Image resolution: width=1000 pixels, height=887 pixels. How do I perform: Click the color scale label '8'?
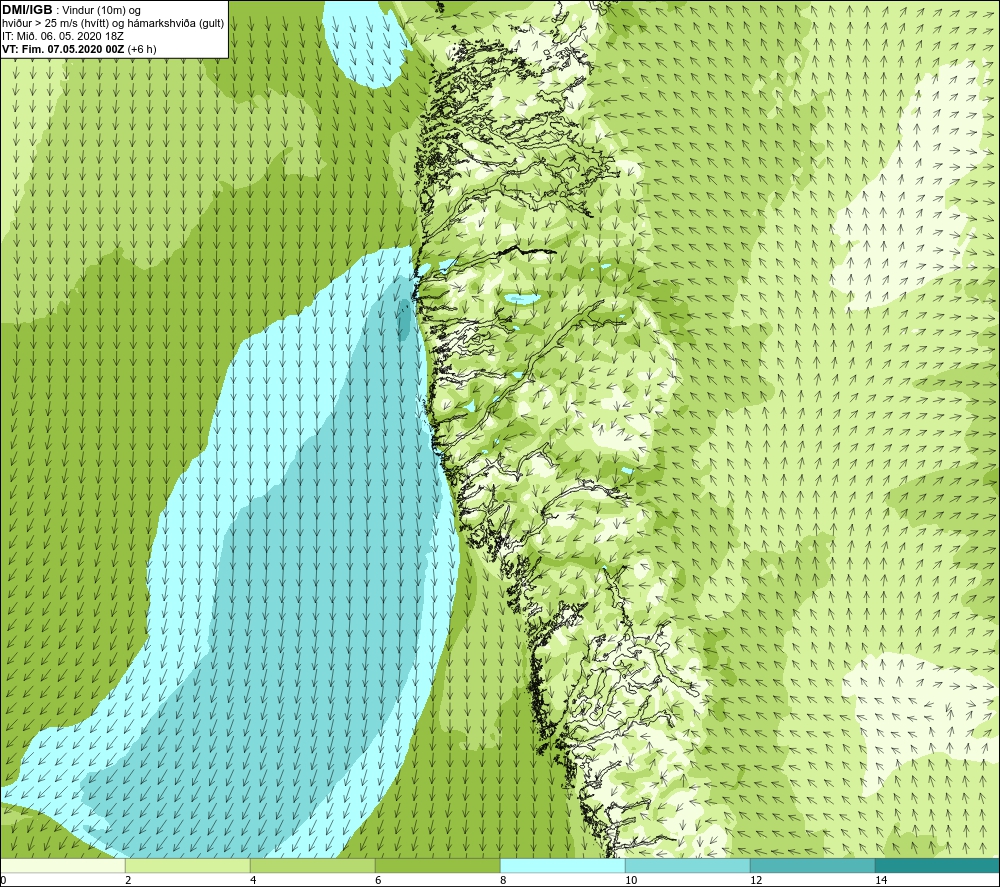point(503,881)
